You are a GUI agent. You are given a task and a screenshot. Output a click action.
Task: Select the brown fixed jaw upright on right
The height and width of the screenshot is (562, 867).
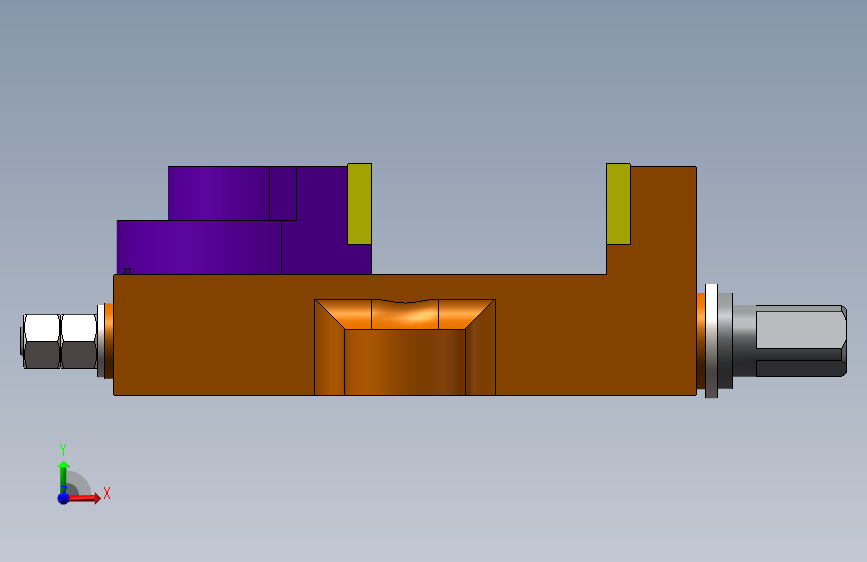pos(662,220)
